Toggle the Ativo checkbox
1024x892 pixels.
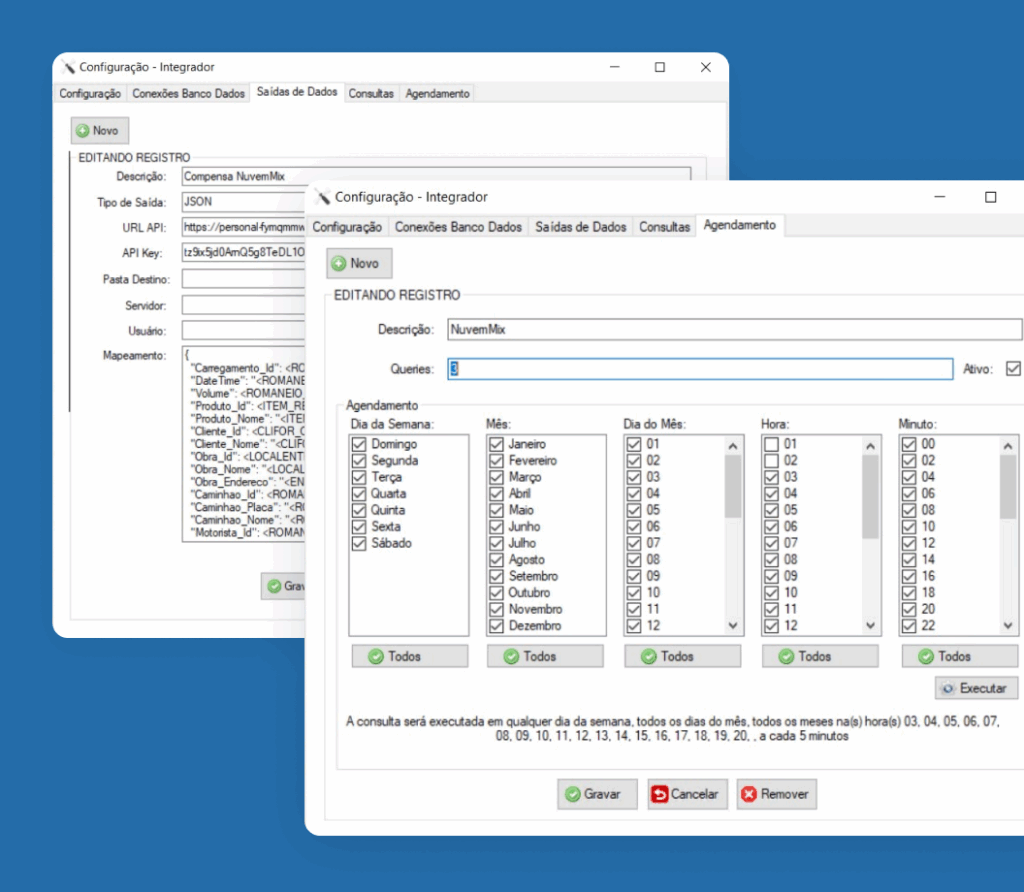[x=1013, y=369]
